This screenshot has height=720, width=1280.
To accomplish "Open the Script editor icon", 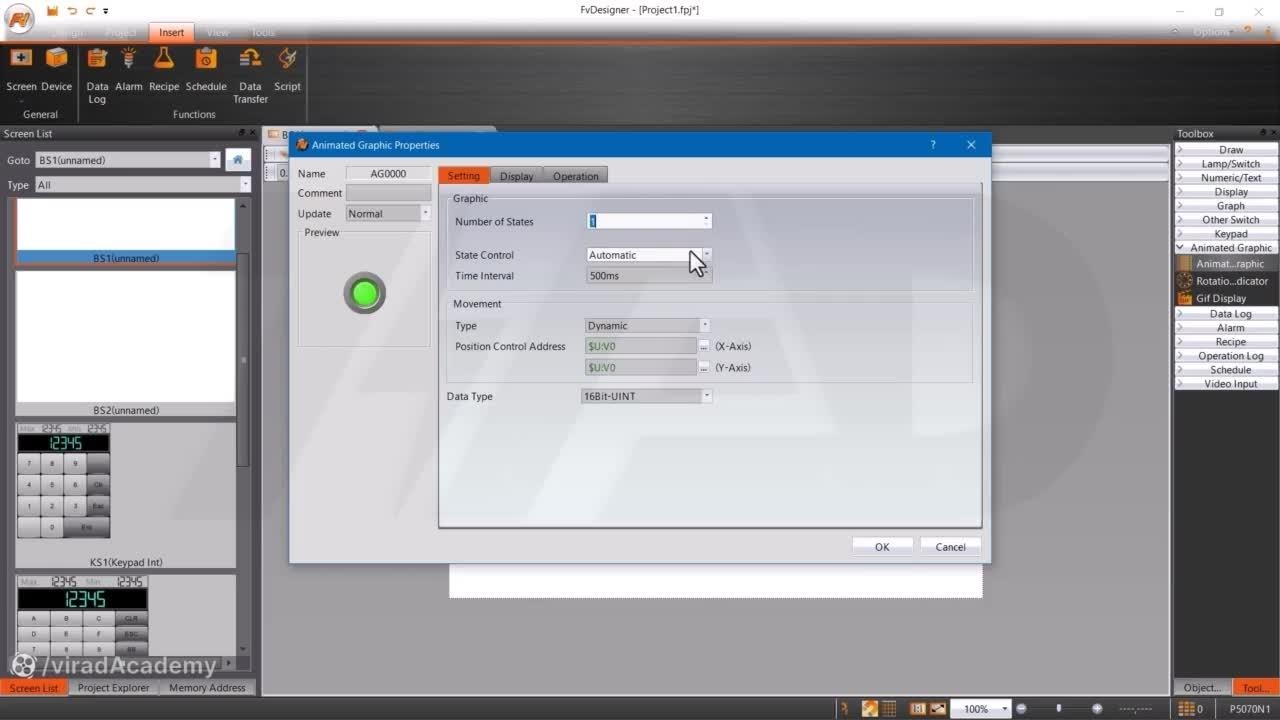I will coord(287,60).
